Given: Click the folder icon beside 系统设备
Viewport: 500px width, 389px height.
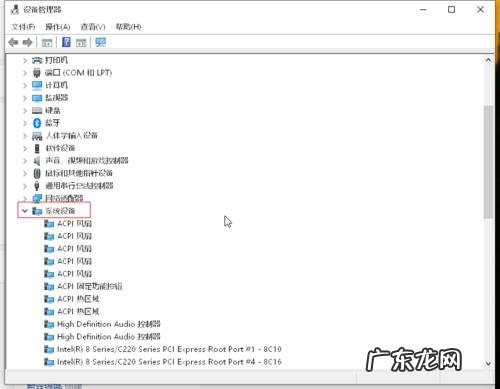Looking at the screenshot, I should pyautogui.click(x=37, y=211).
